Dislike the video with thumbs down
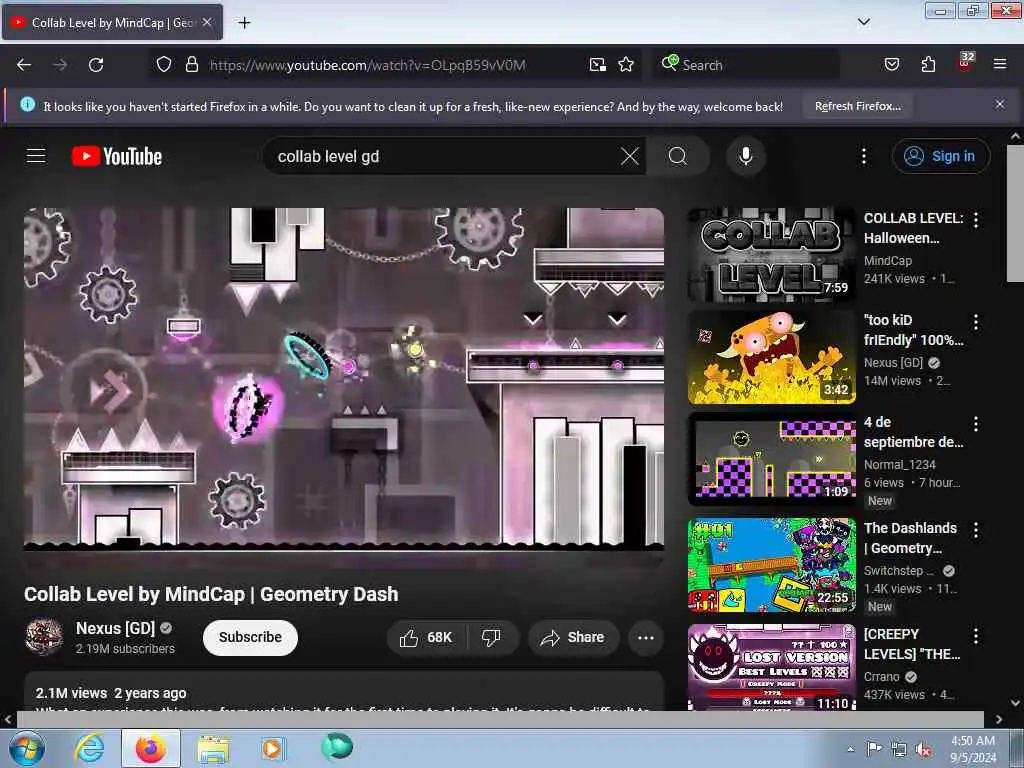This screenshot has height=768, width=1024. (492, 637)
